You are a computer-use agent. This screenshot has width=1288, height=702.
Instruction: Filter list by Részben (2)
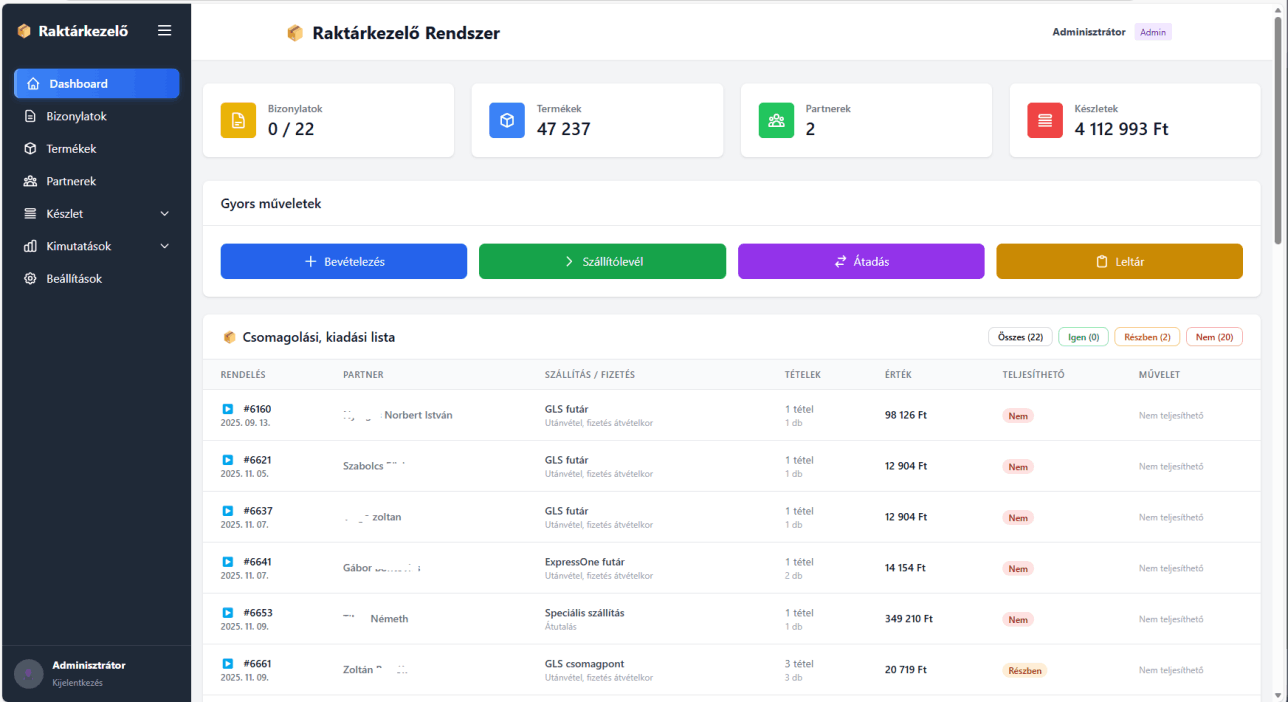coord(1146,337)
